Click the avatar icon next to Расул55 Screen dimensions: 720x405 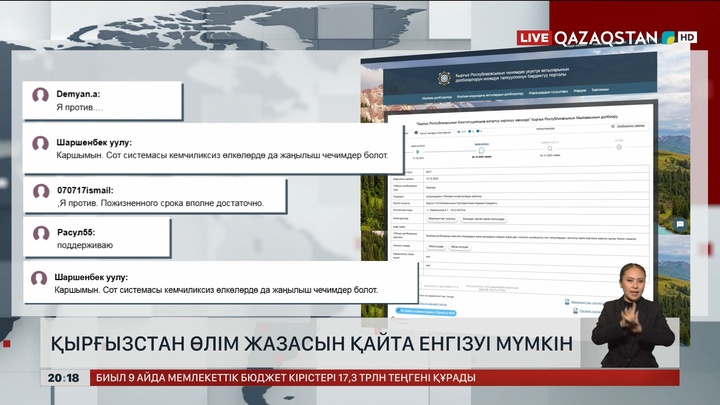(41, 234)
